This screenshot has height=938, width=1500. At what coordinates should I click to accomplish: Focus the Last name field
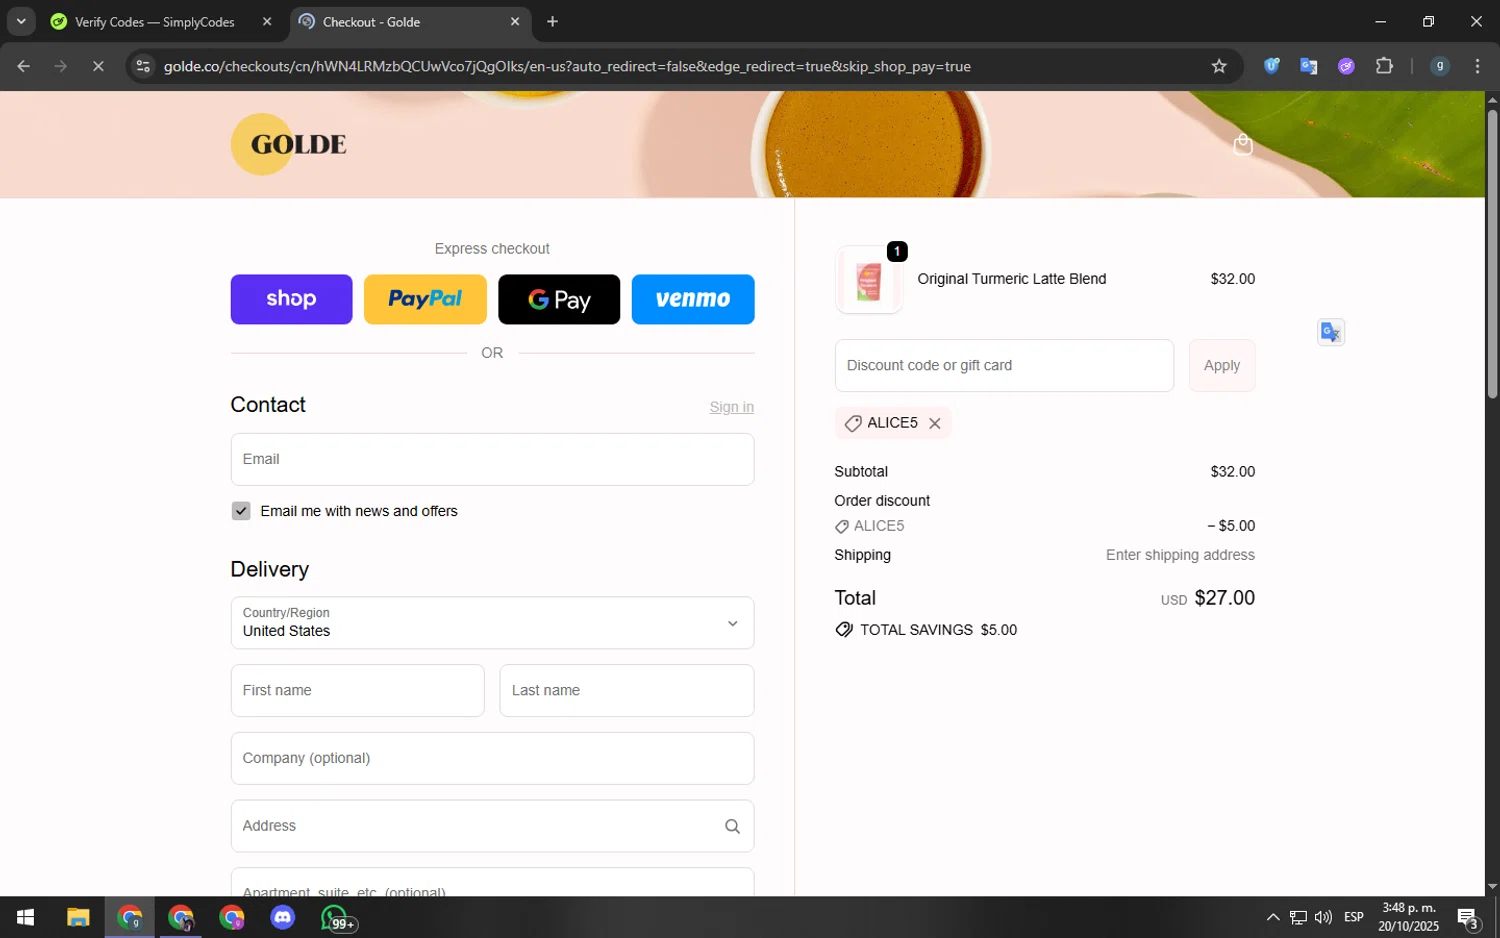click(627, 691)
